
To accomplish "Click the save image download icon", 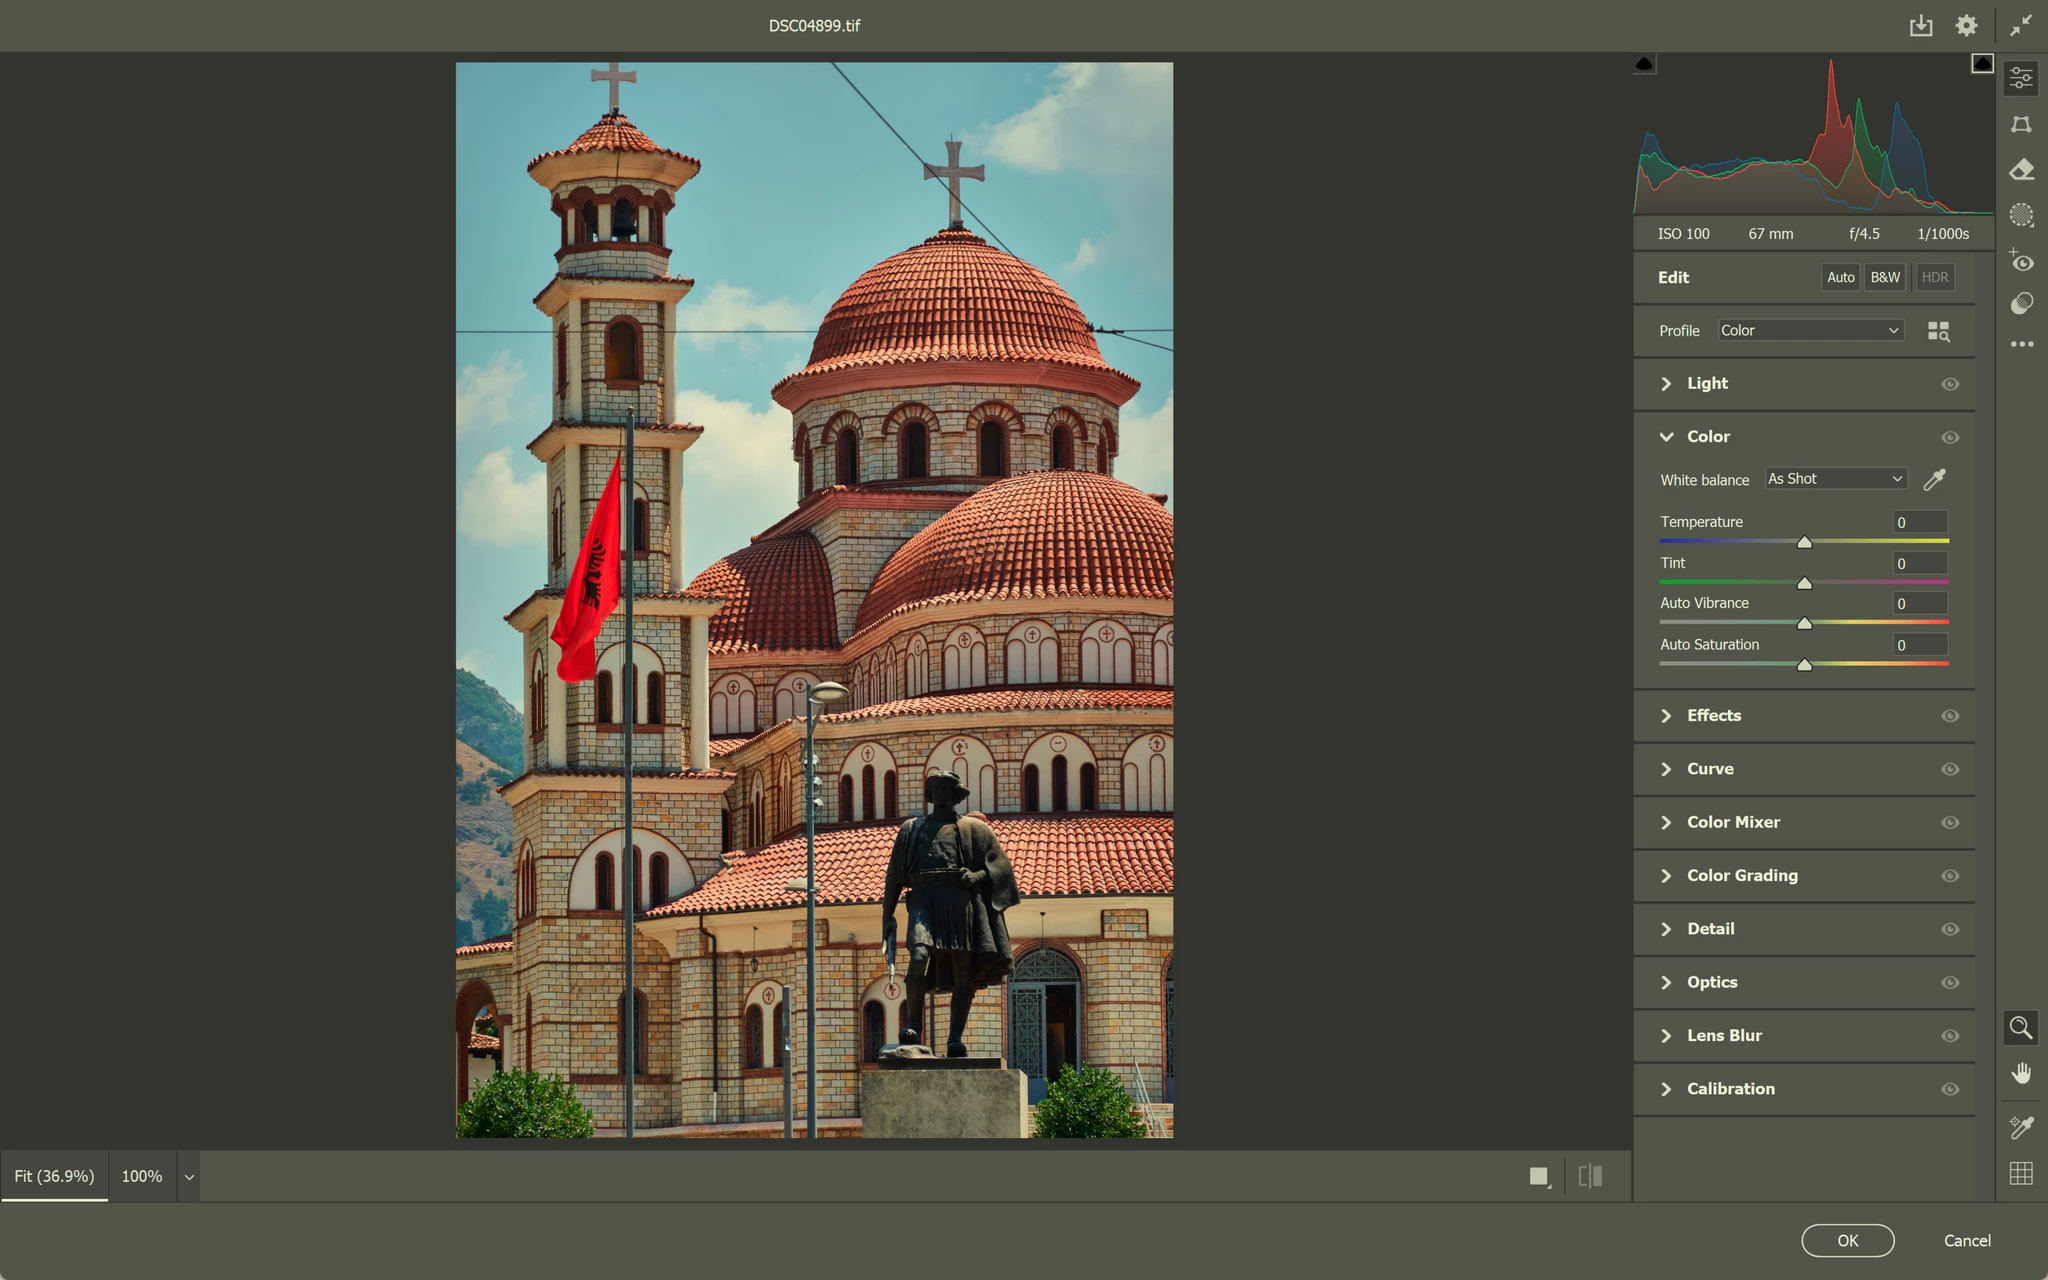I will (x=1920, y=26).
